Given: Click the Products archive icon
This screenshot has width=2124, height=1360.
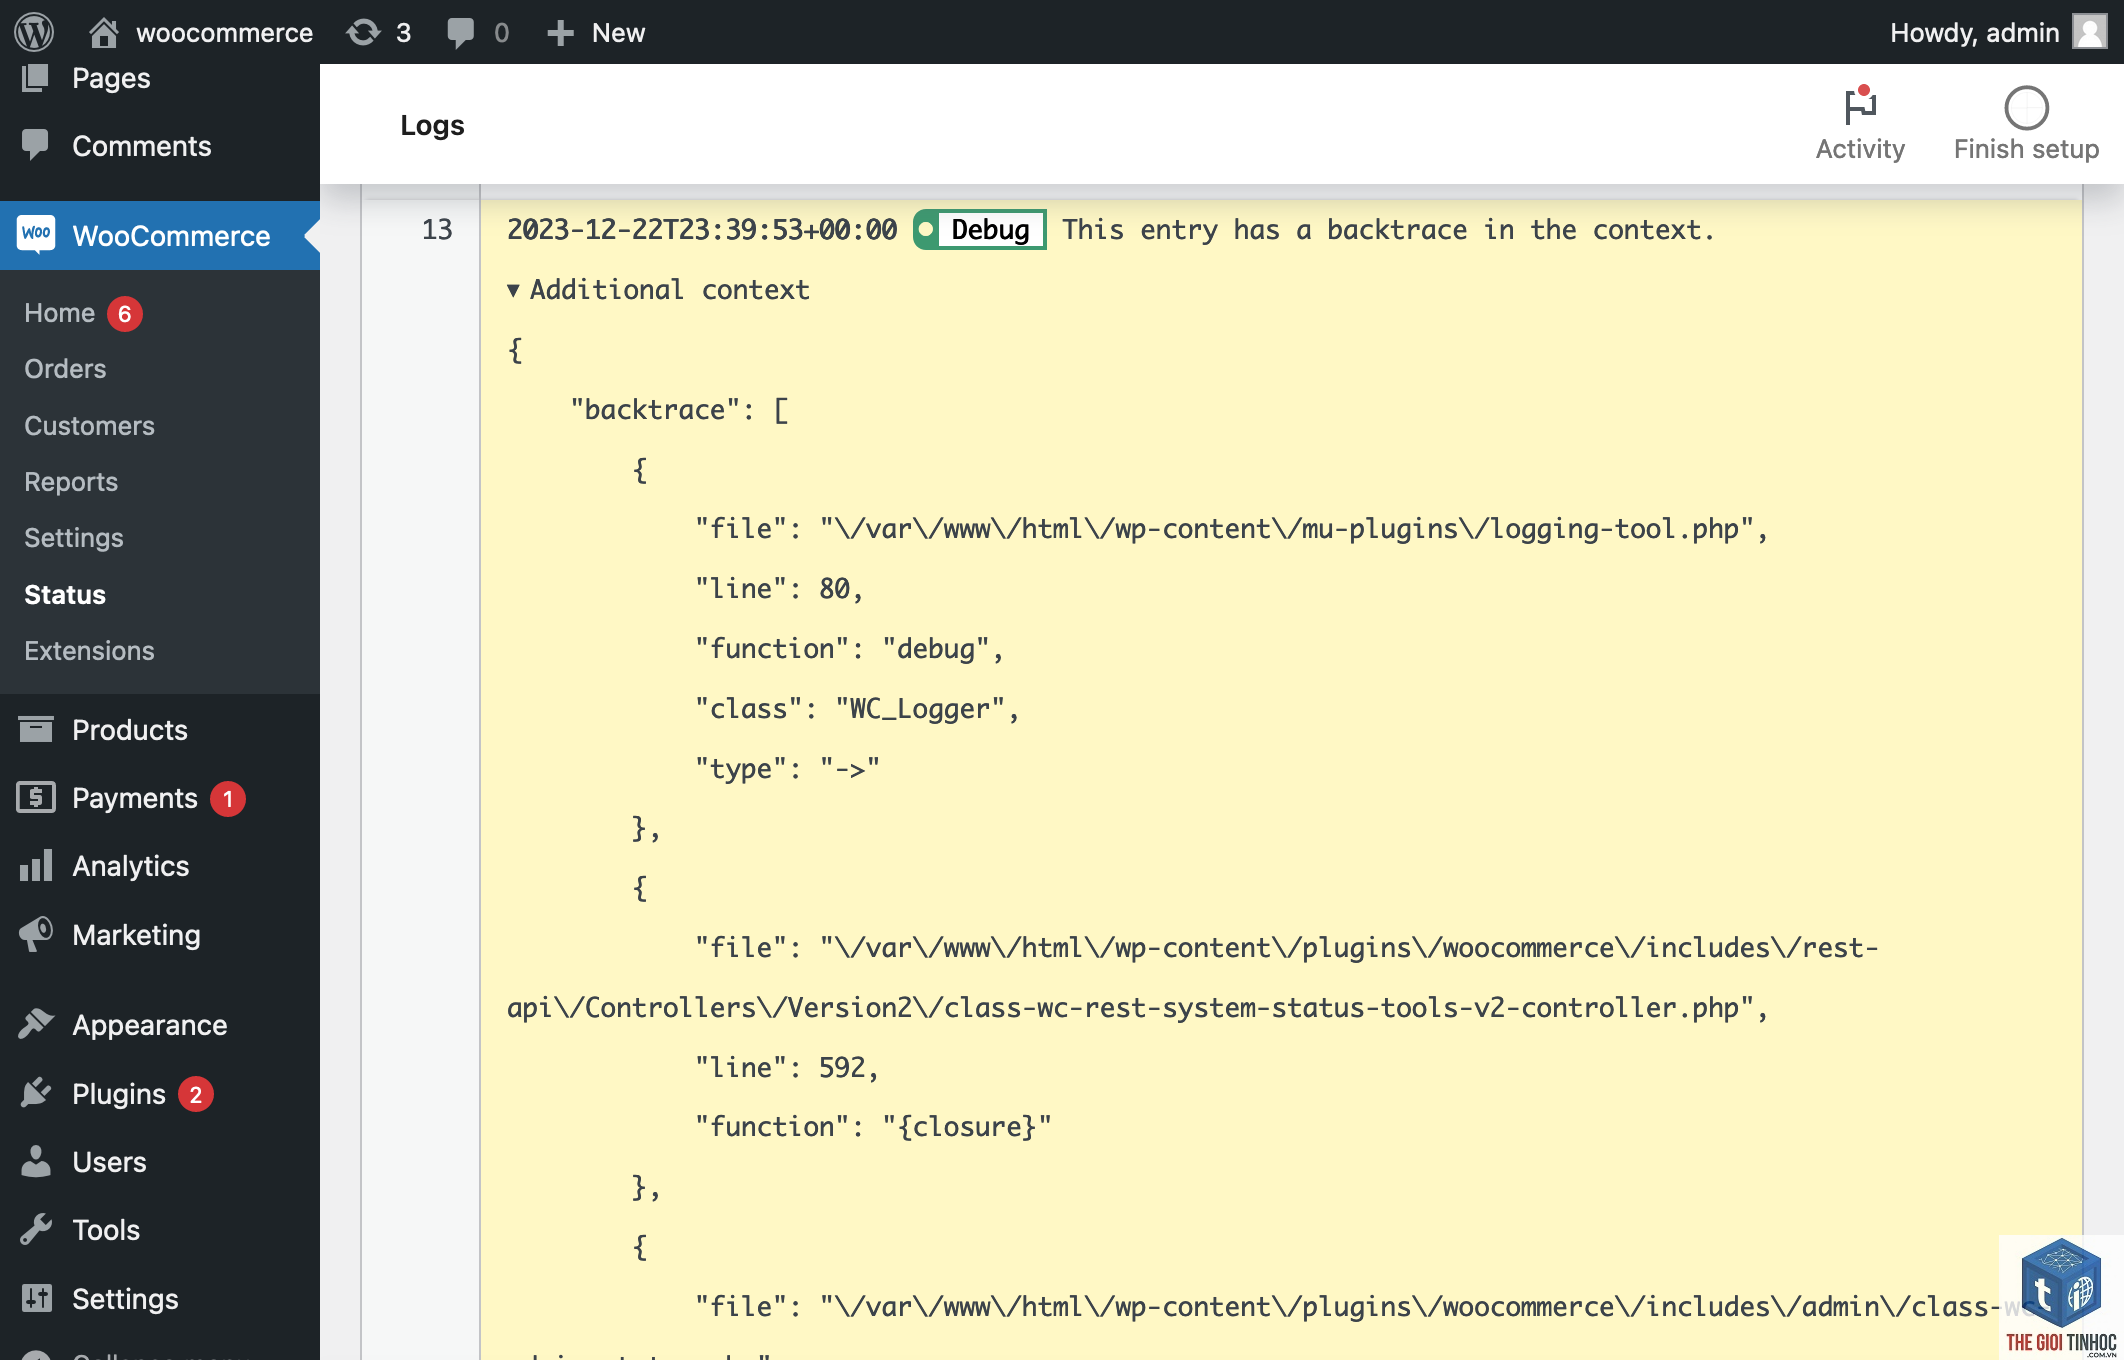Looking at the screenshot, I should [35, 729].
